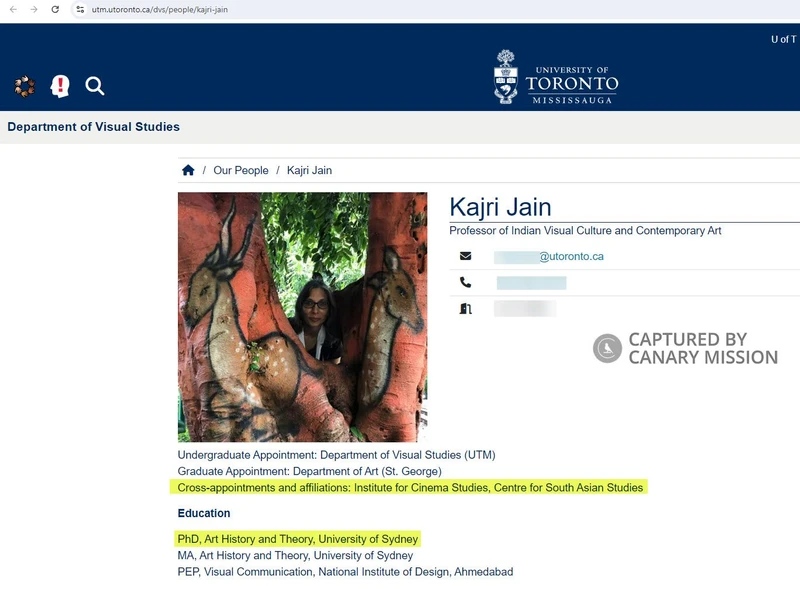The height and width of the screenshot is (589, 800).
Task: Click the office door location icon
Action: click(465, 309)
